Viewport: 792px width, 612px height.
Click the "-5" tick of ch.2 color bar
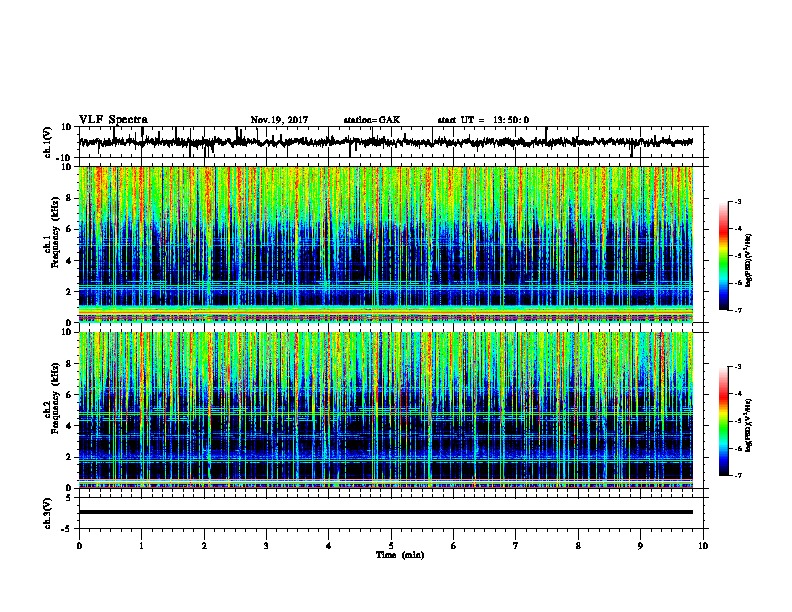point(738,421)
